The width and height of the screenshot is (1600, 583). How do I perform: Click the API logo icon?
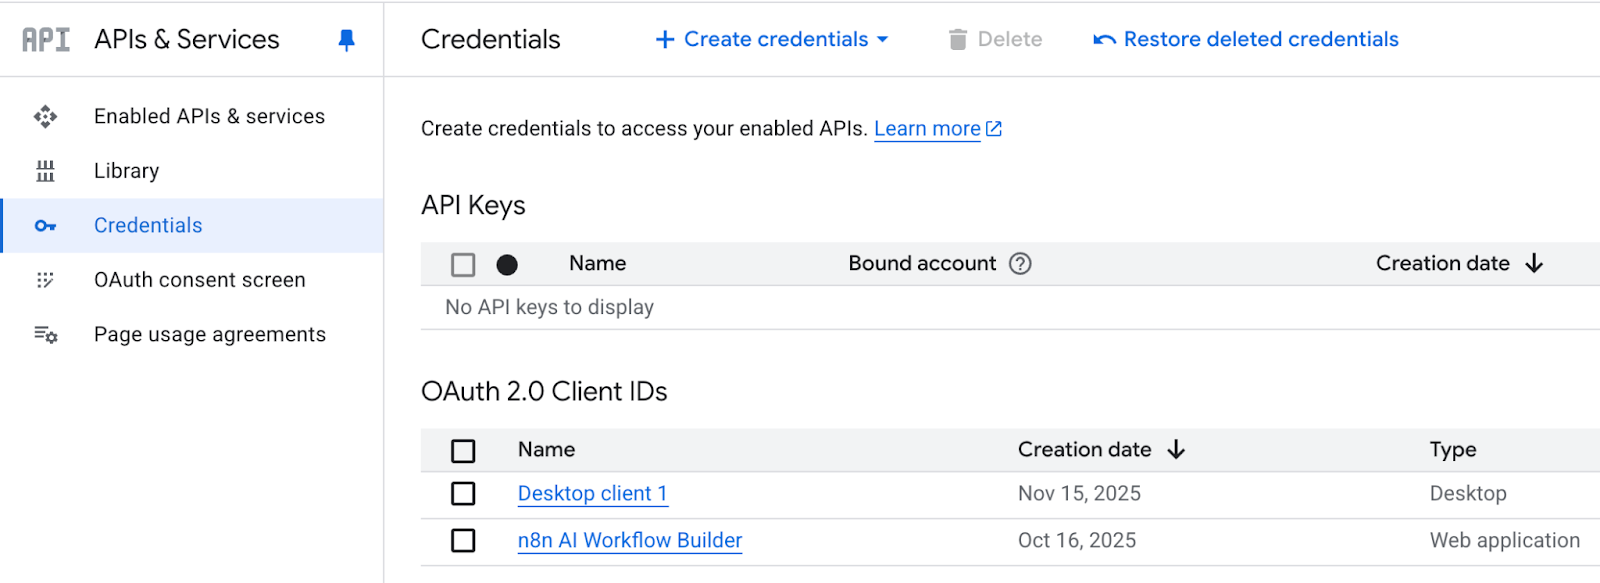pyautogui.click(x=46, y=40)
